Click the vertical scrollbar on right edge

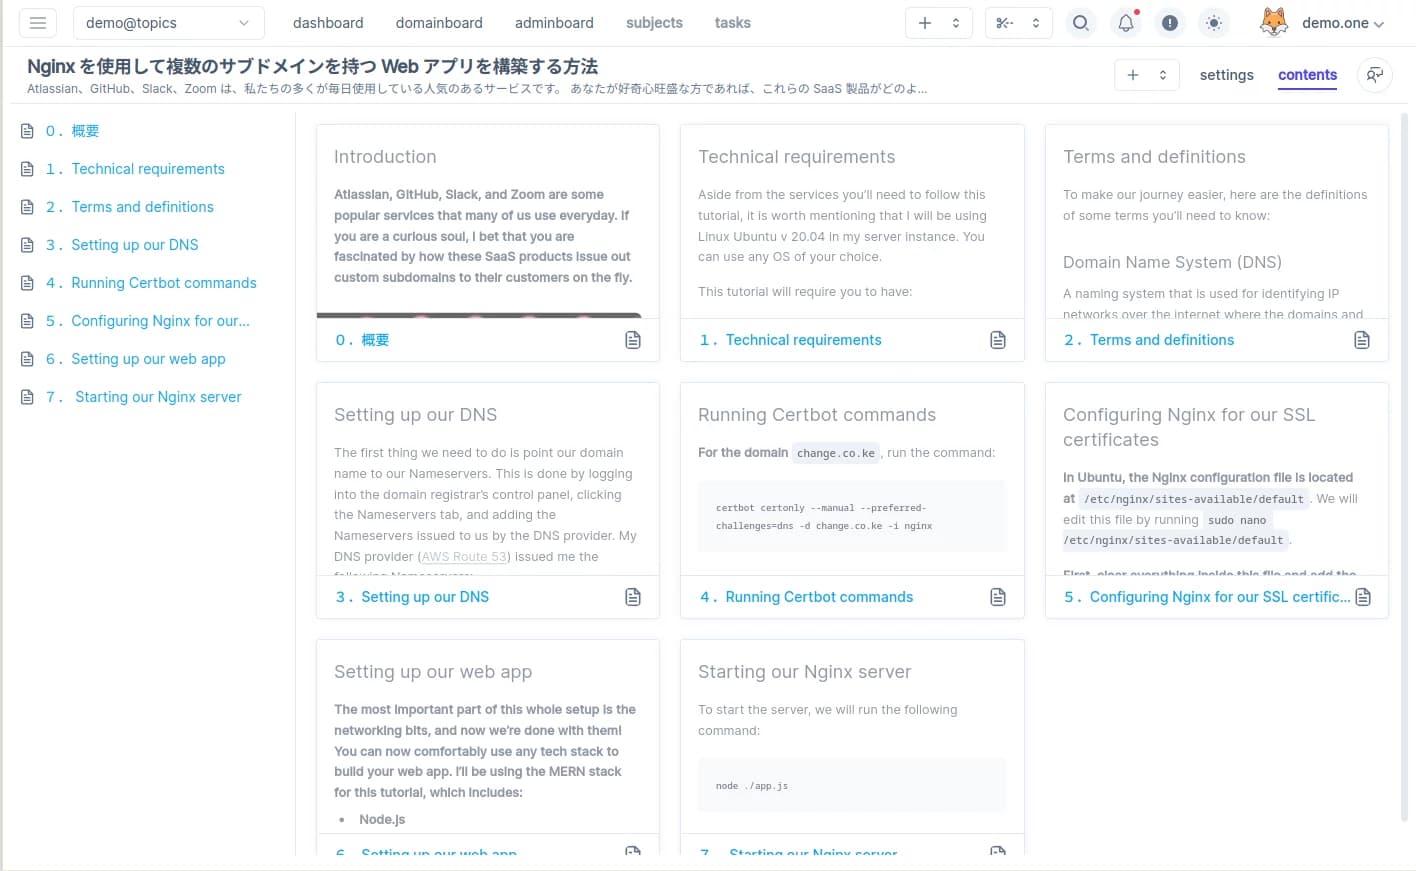(x=1404, y=468)
